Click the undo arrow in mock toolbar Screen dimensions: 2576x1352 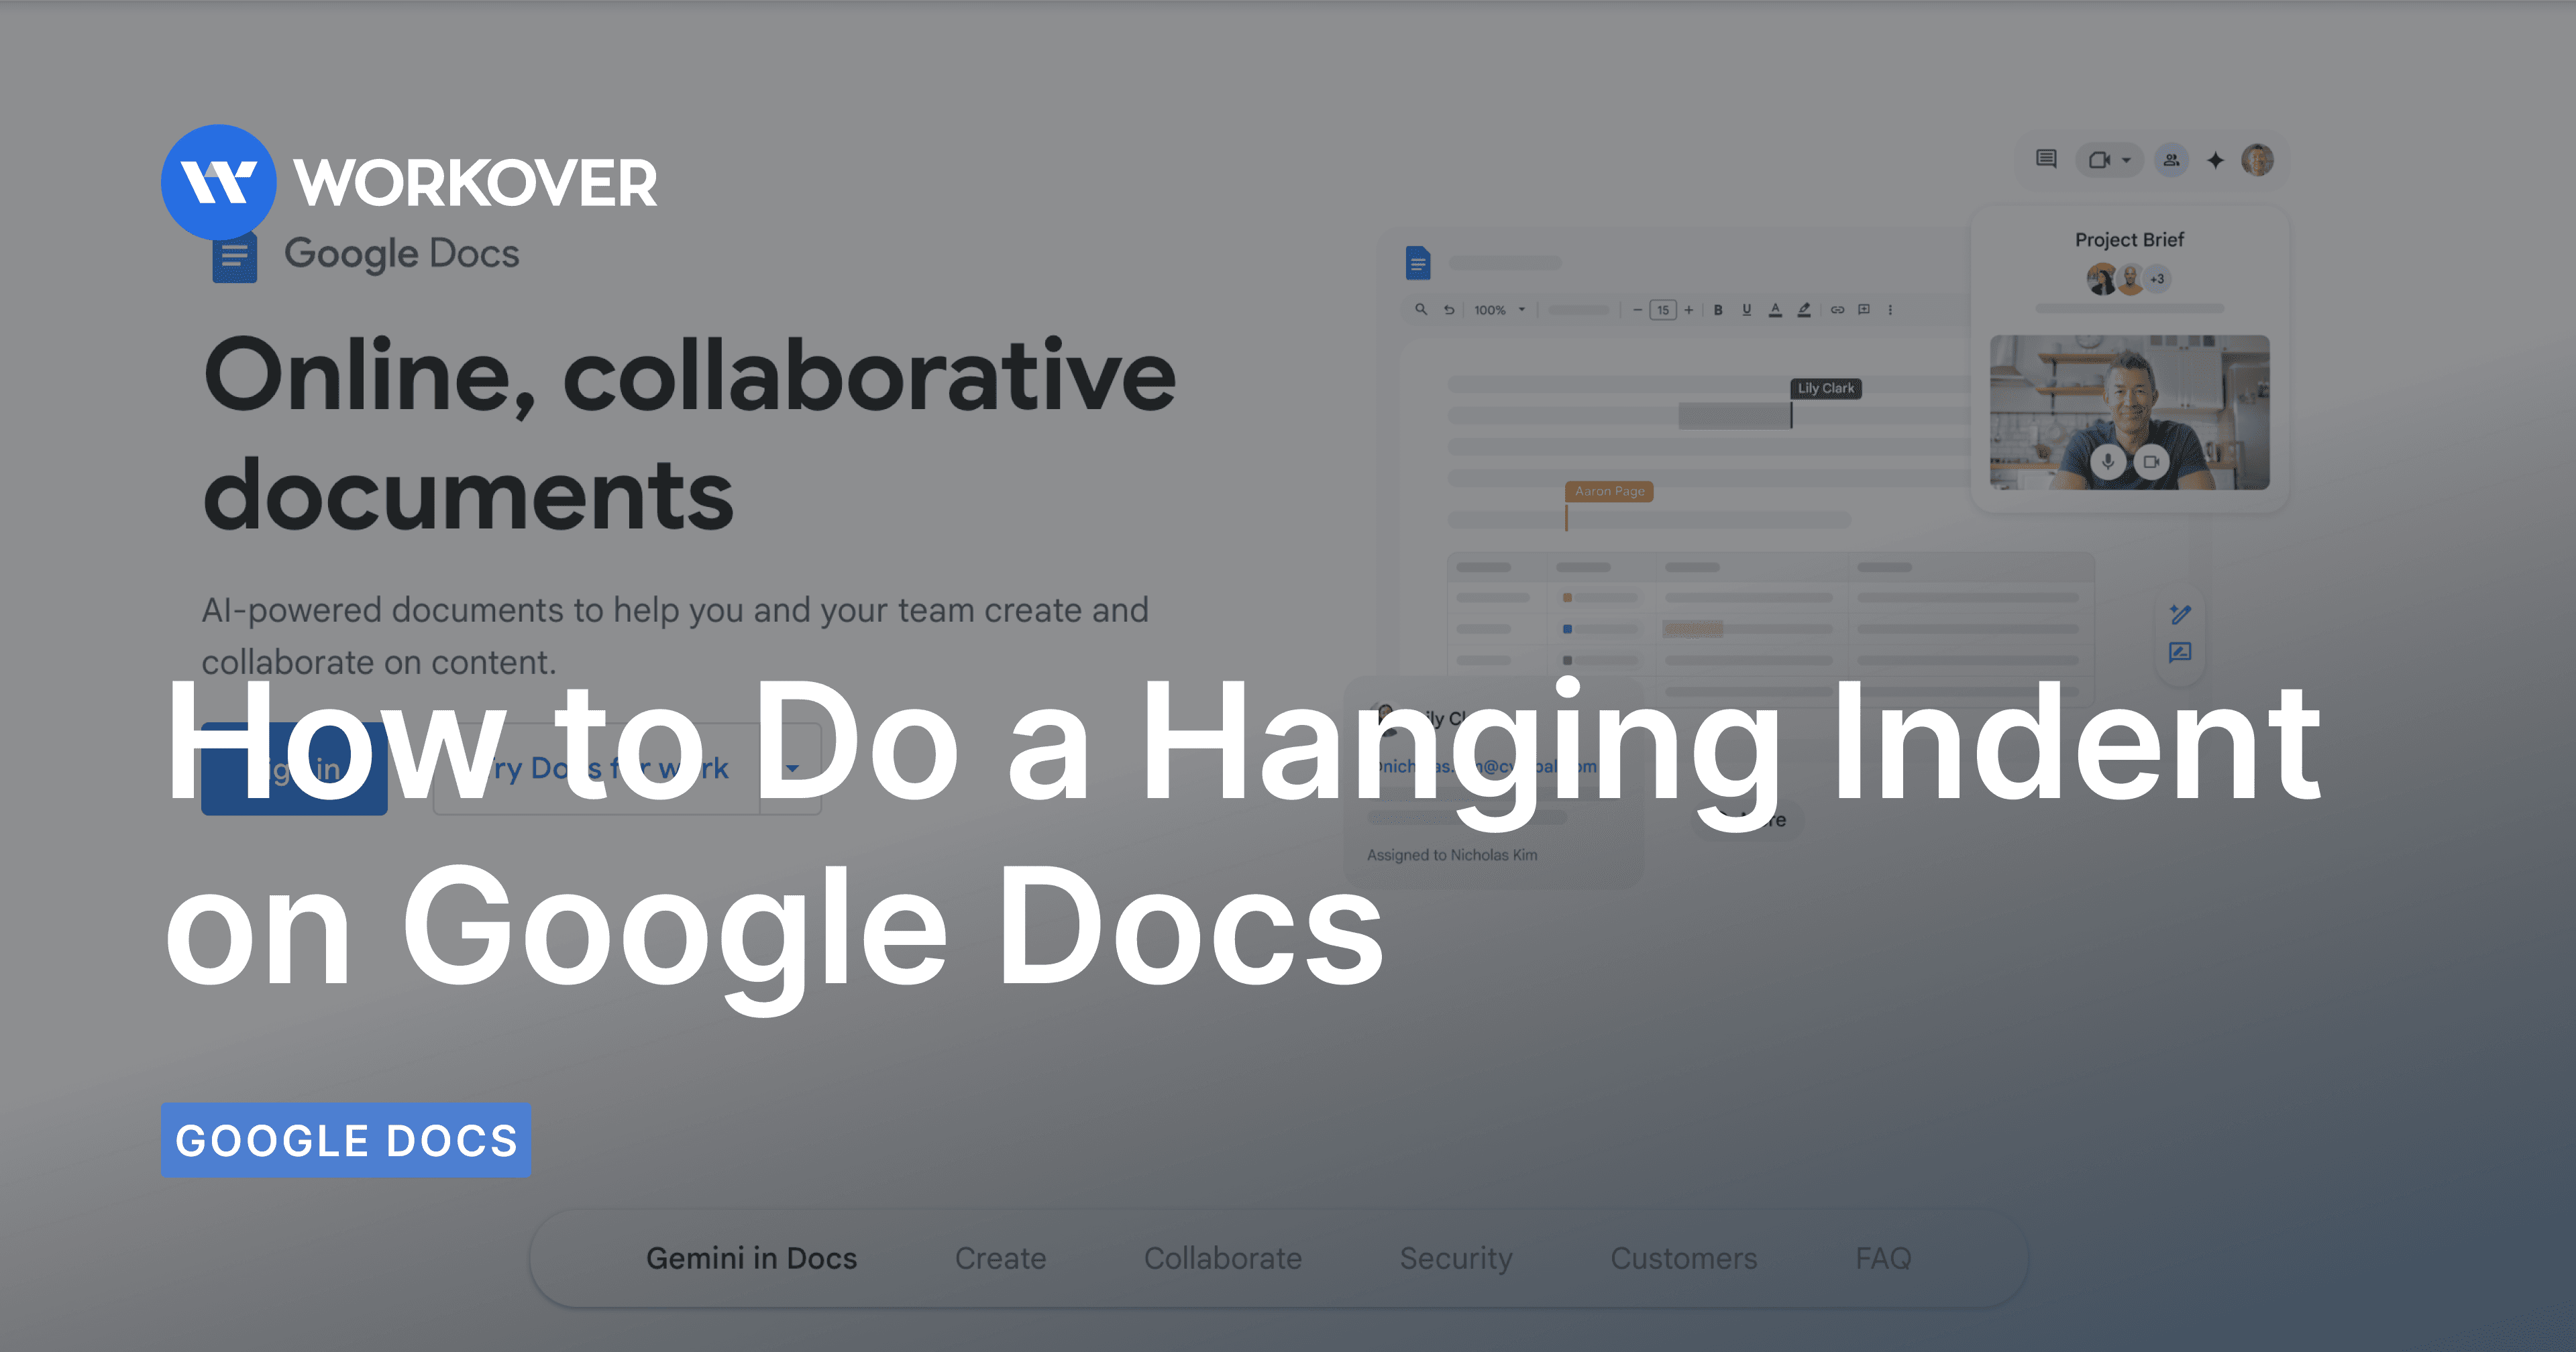[x=1449, y=310]
